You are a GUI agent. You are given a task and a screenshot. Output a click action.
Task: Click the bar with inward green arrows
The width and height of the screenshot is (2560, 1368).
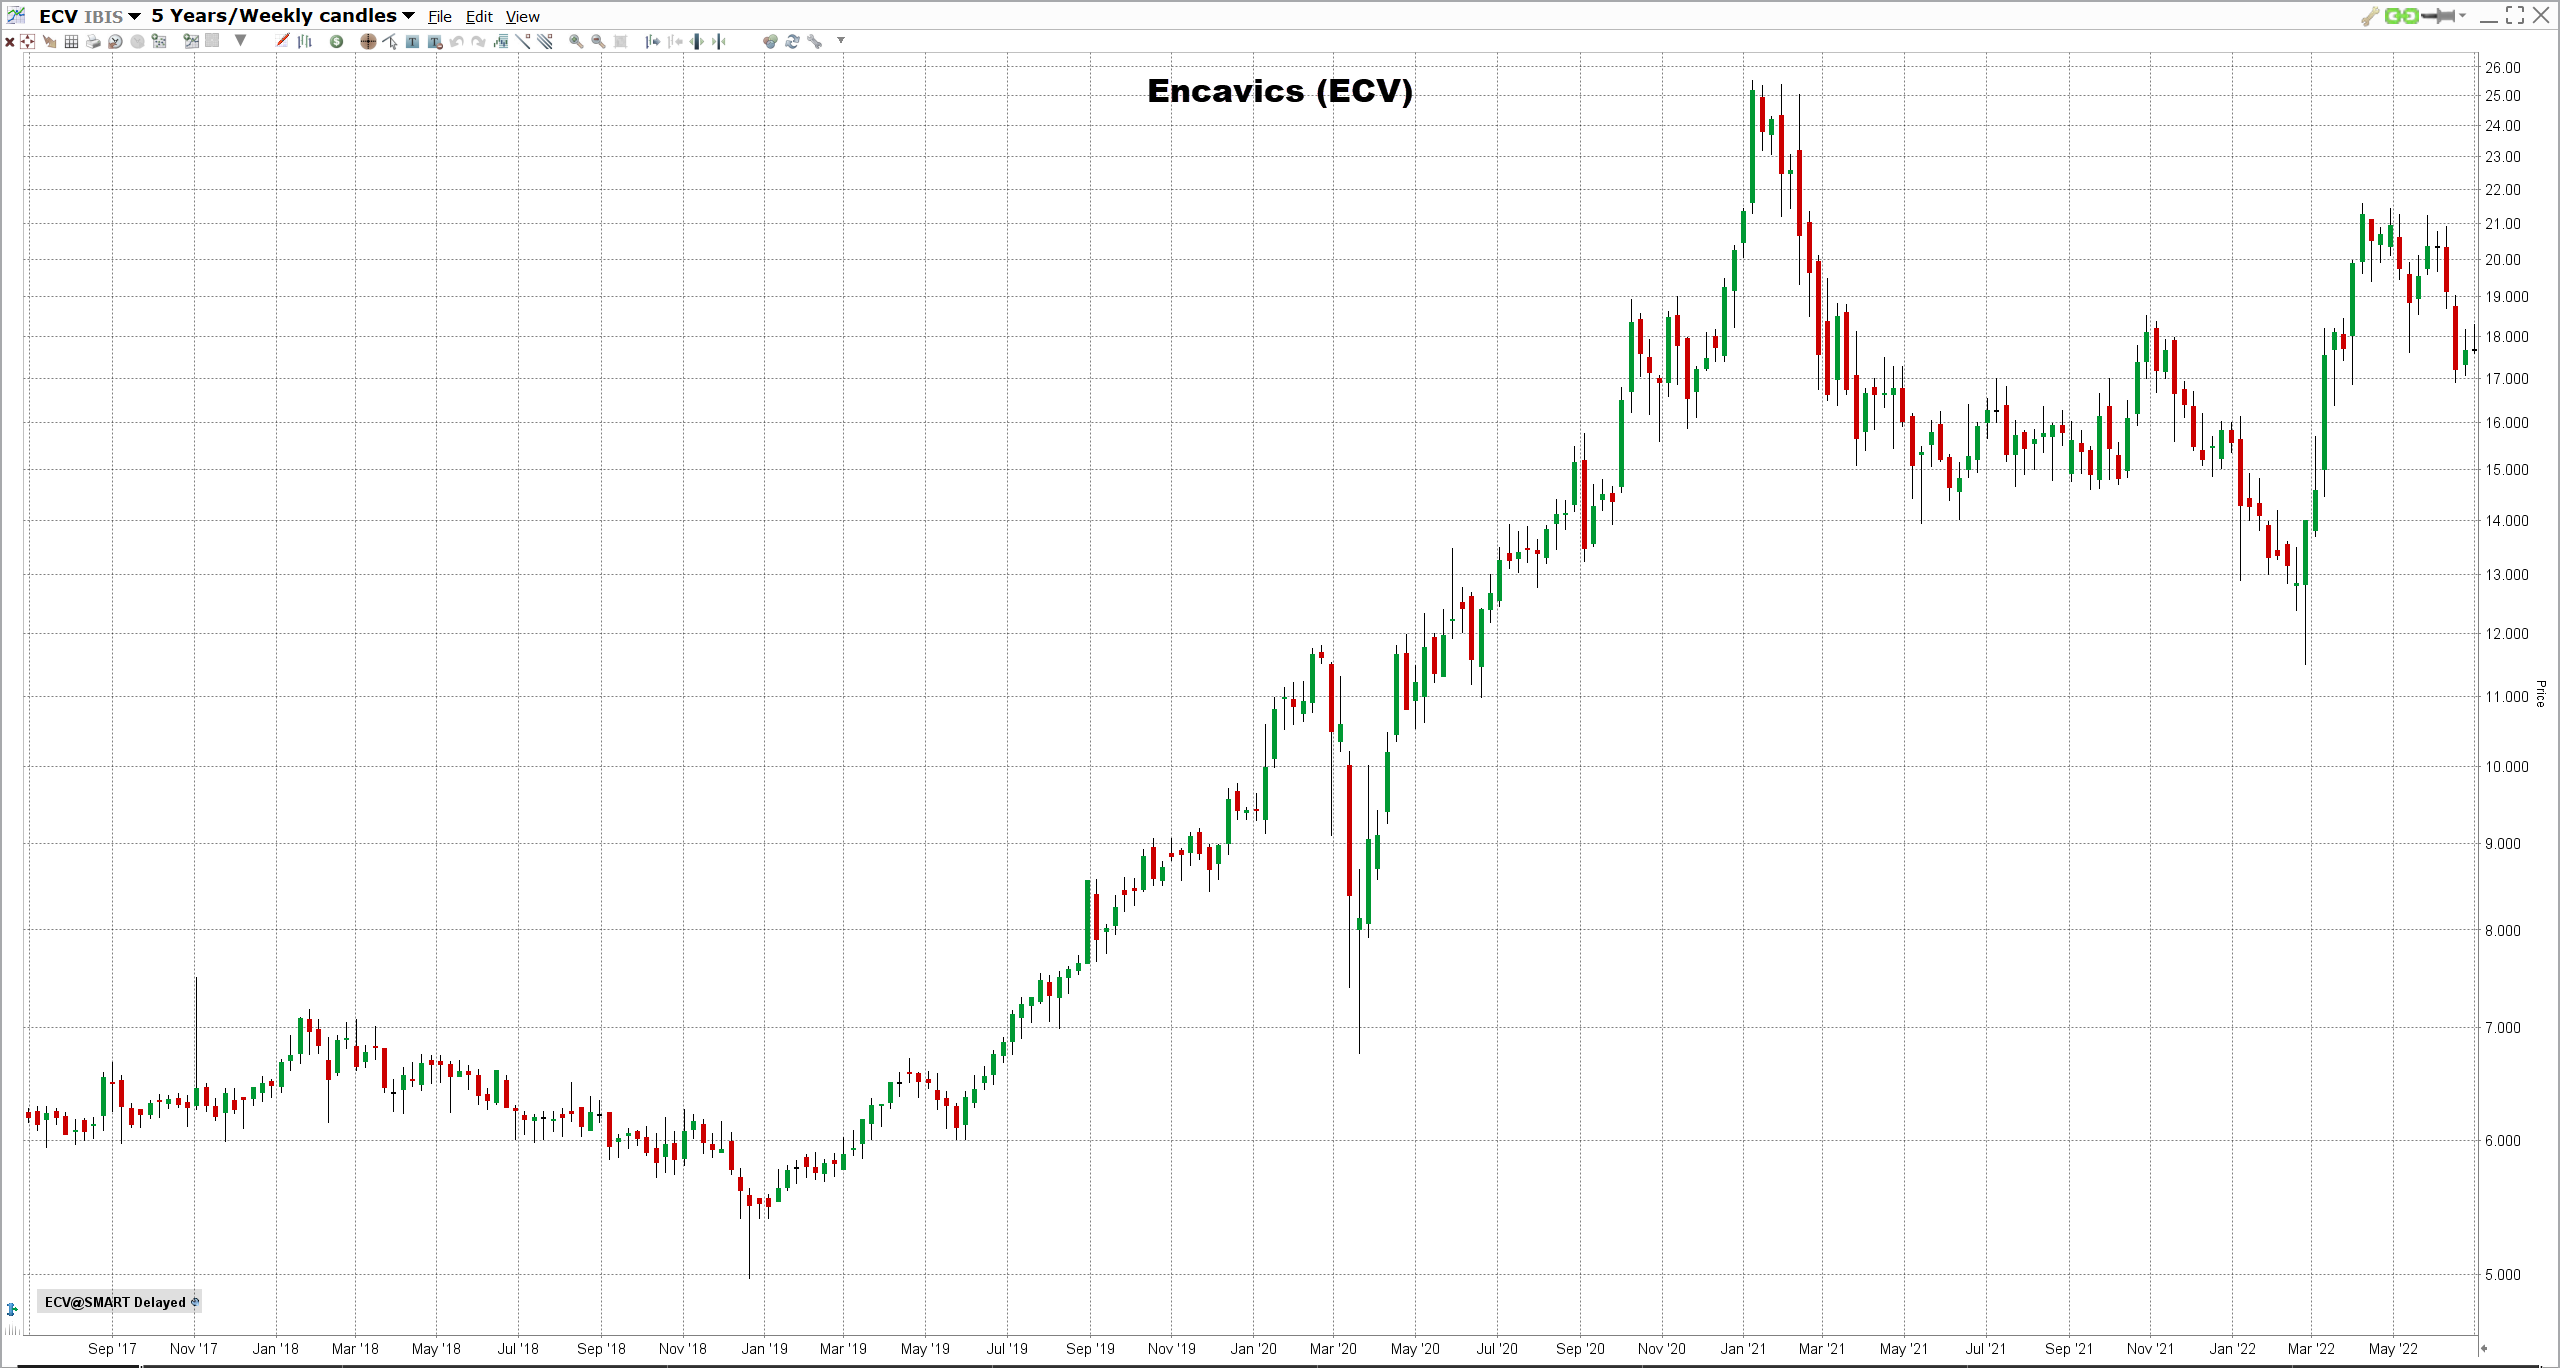(x=719, y=41)
